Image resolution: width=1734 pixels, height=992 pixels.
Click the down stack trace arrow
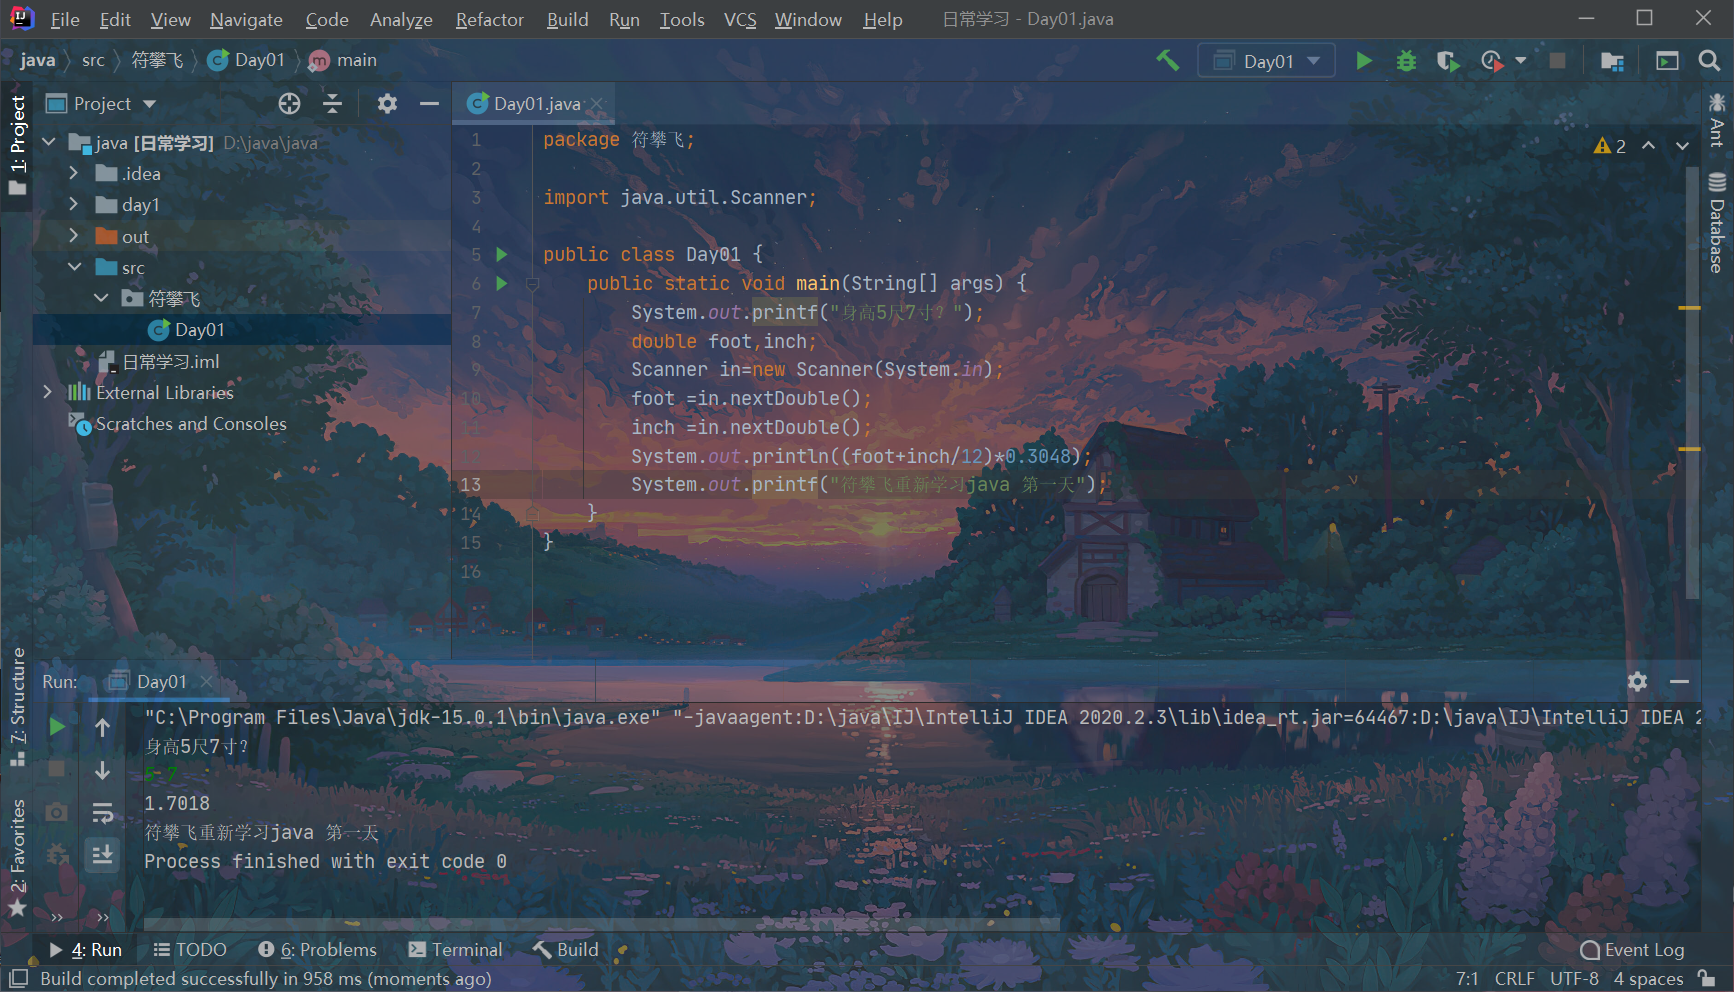pyautogui.click(x=102, y=770)
